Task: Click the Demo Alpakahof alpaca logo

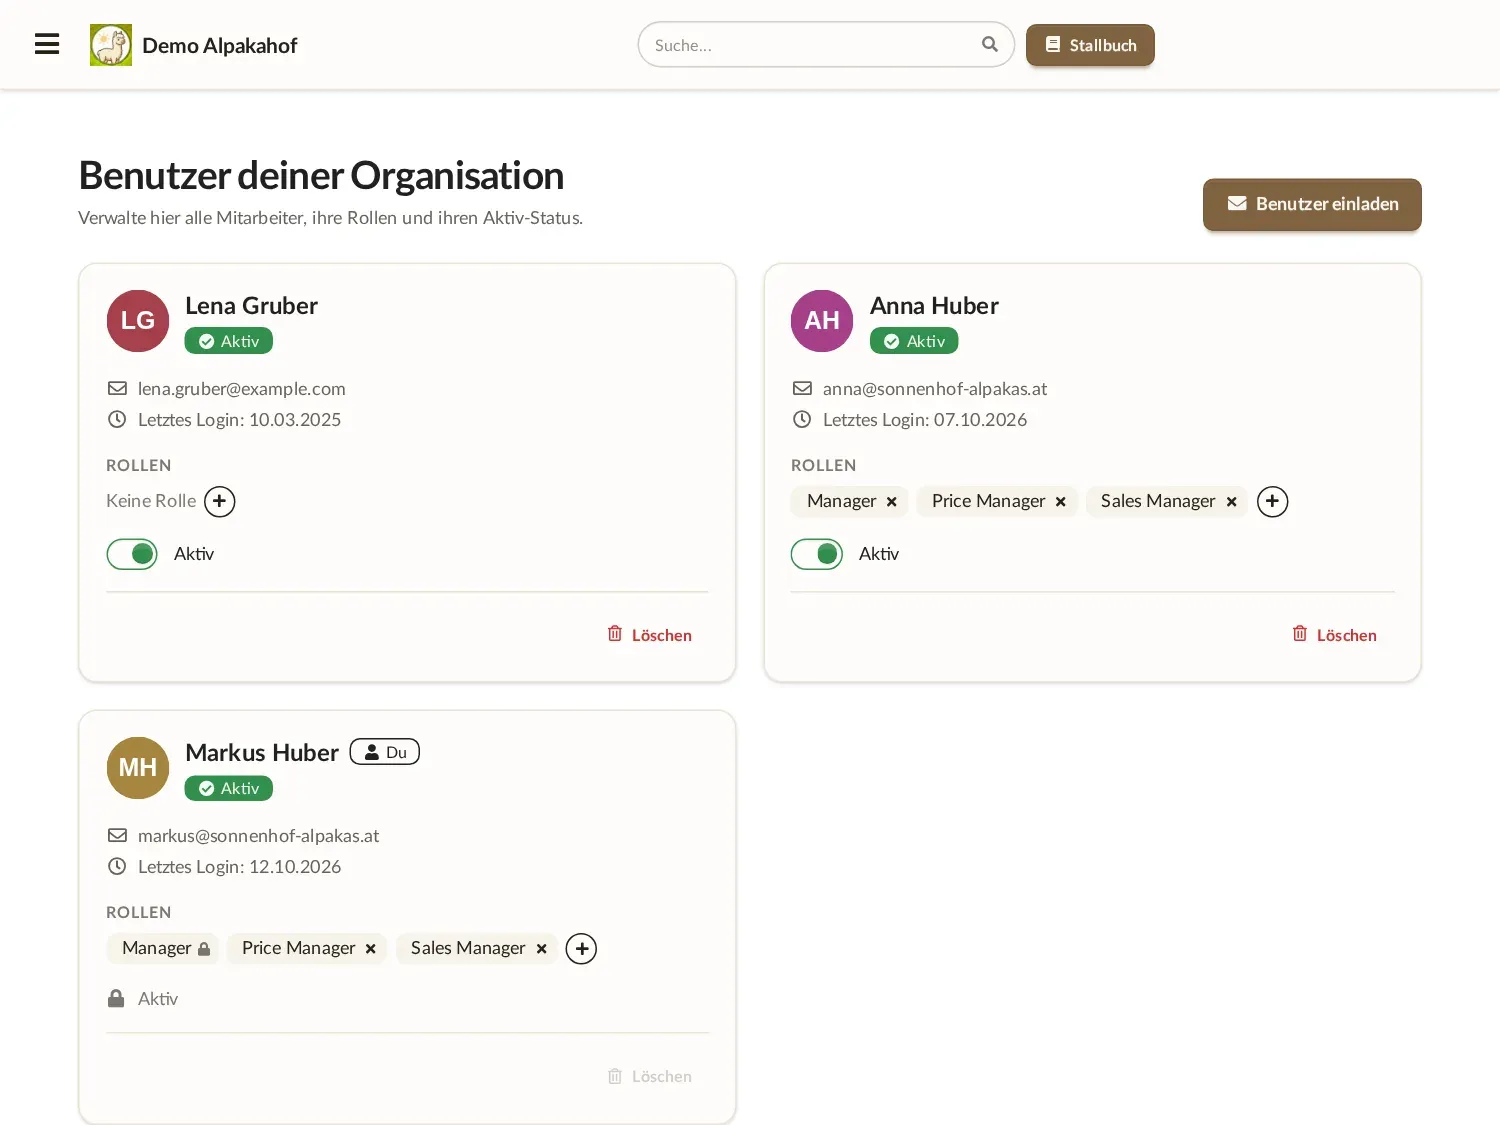Action: tap(111, 45)
